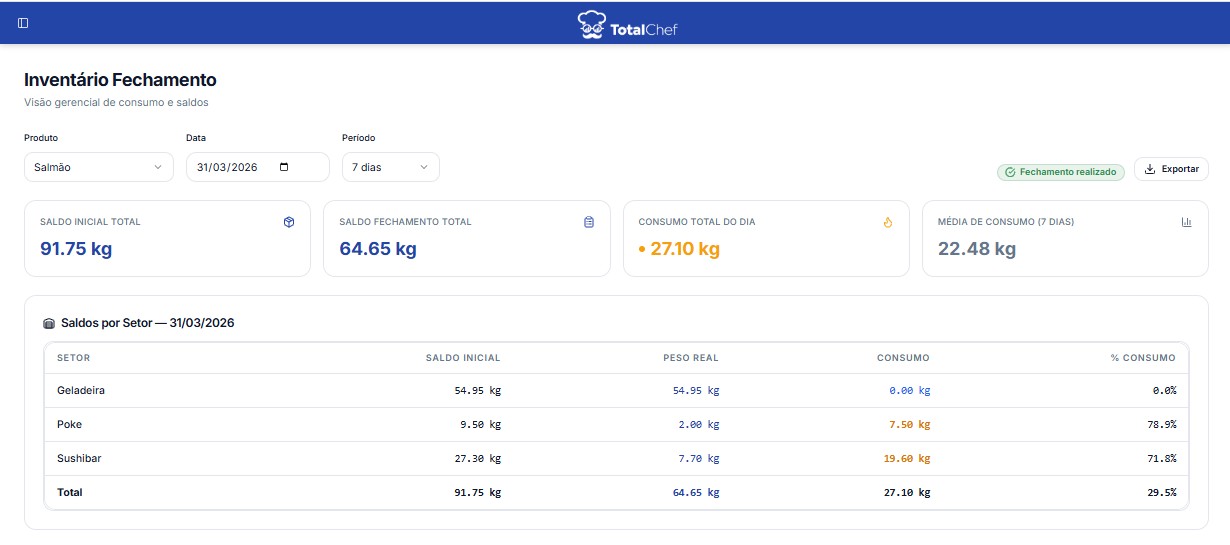
Task: Select the Poke sector row
Action: tap(70, 425)
